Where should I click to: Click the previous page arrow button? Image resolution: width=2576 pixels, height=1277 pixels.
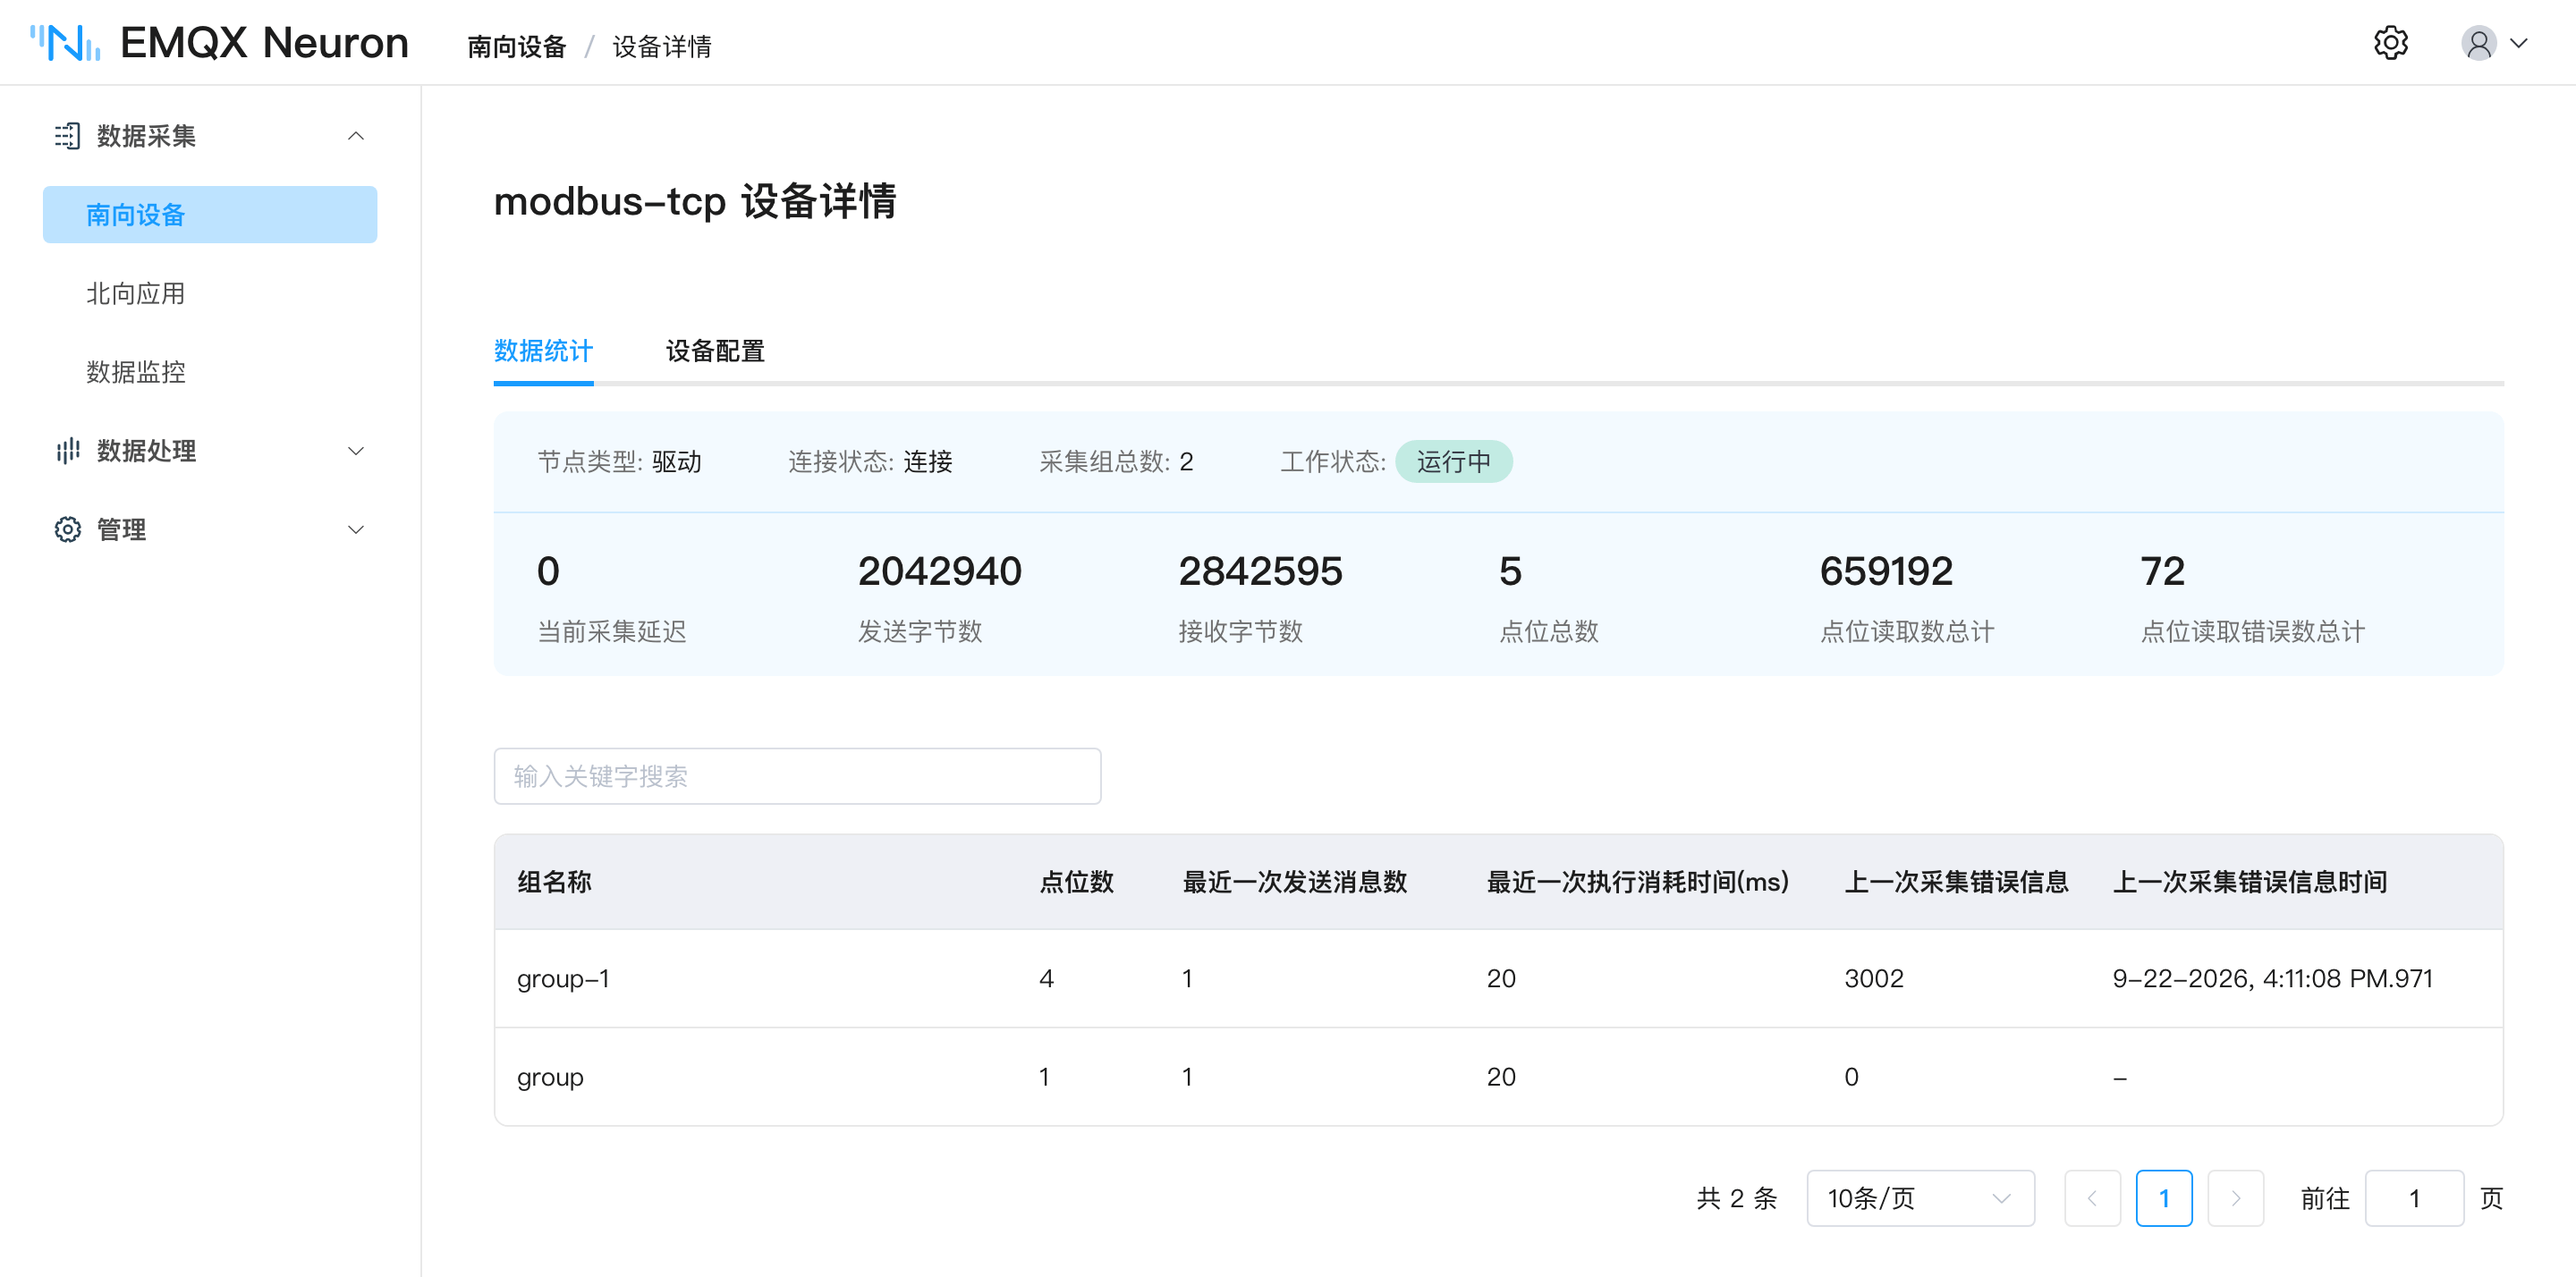click(x=2091, y=1197)
